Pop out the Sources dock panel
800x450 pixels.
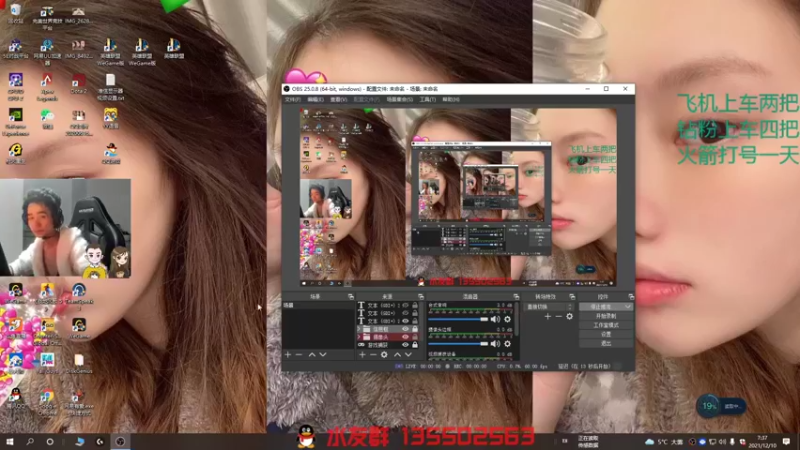click(421, 296)
